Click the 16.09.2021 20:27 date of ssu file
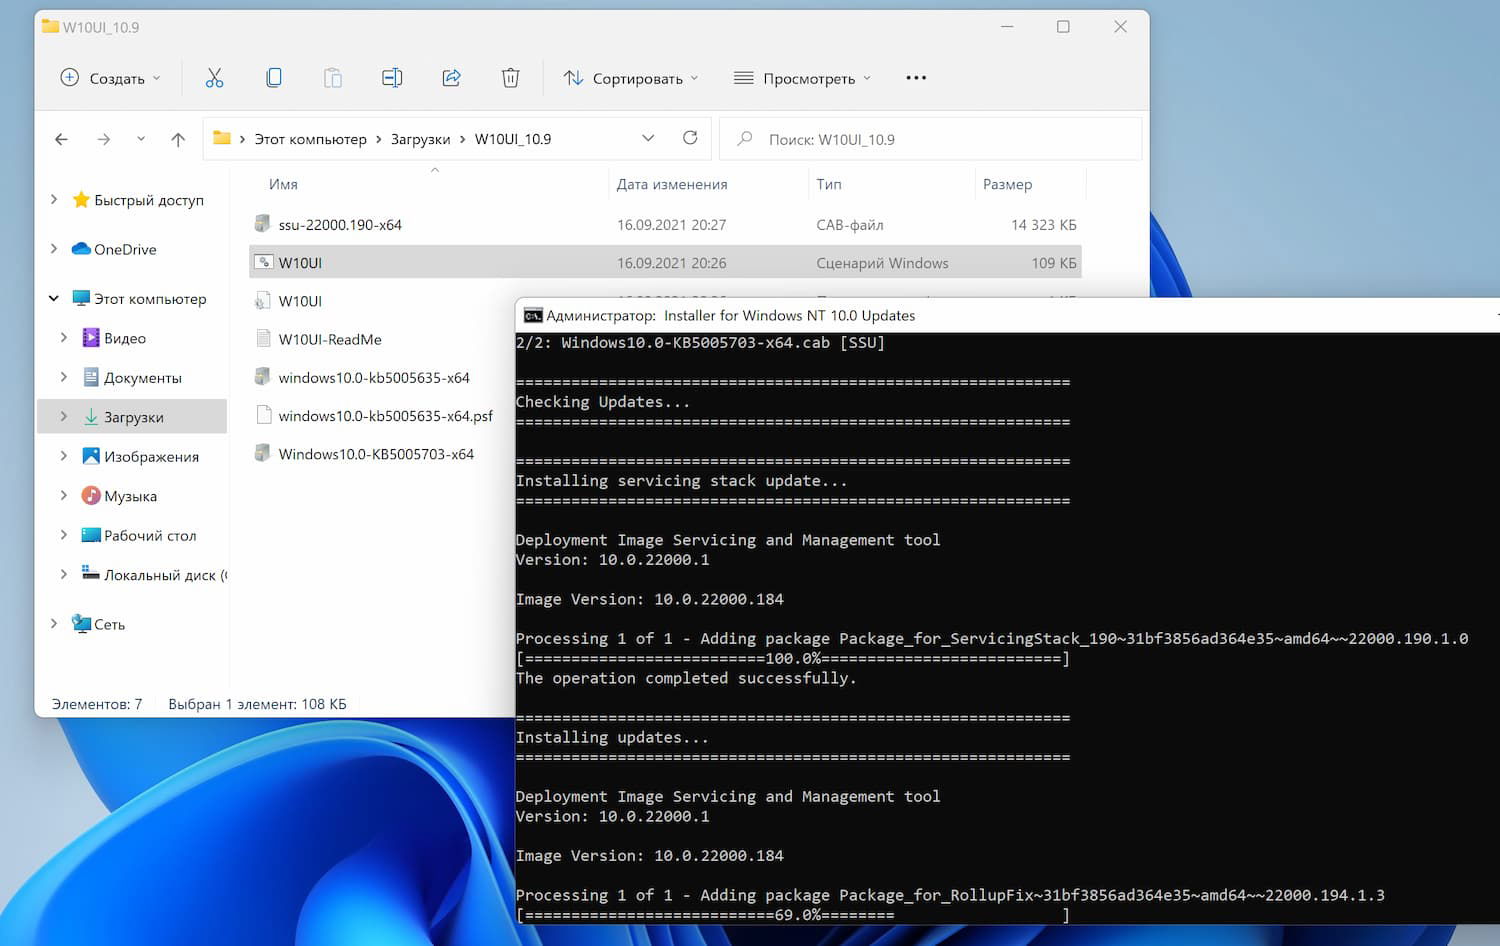This screenshot has height=946, width=1500. (671, 225)
